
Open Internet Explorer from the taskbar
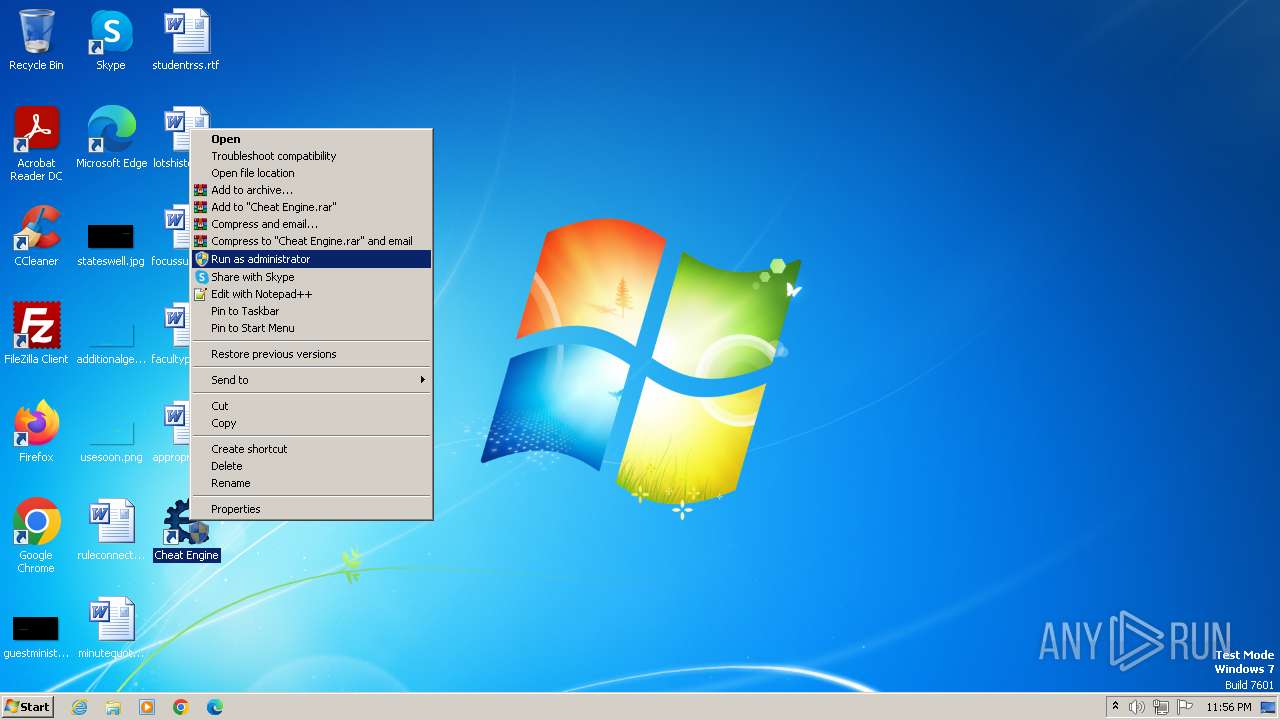79,707
